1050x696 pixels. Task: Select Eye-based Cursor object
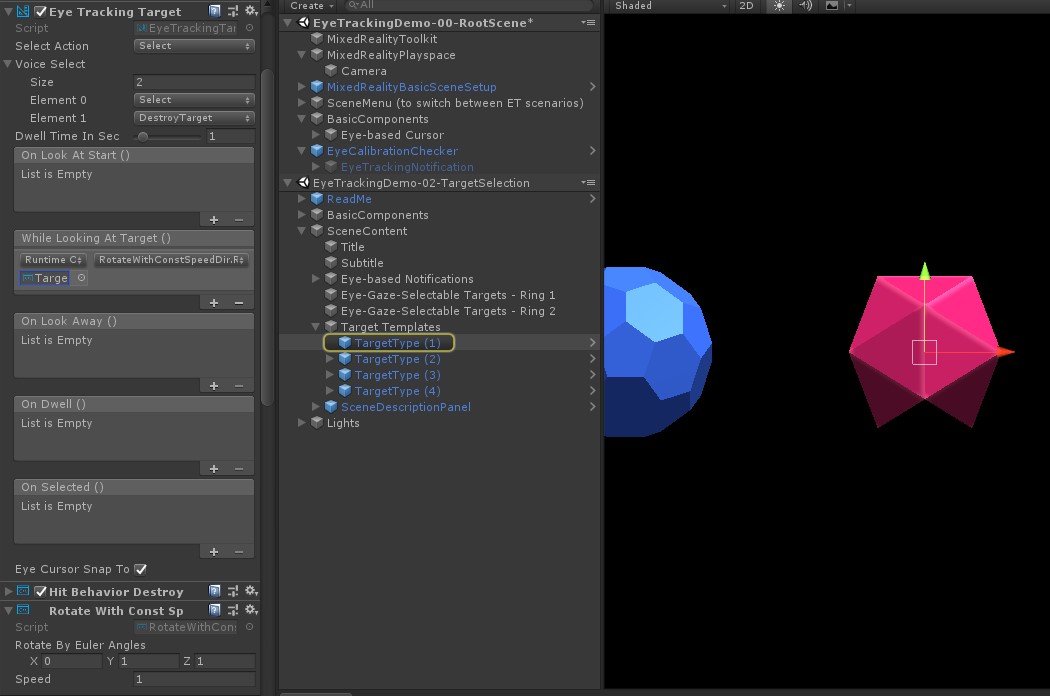tap(392, 135)
